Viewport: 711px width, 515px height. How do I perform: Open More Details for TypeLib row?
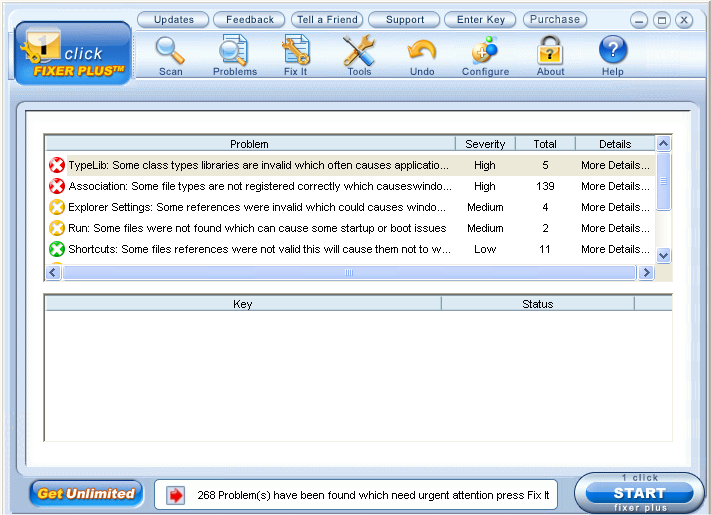click(615, 165)
